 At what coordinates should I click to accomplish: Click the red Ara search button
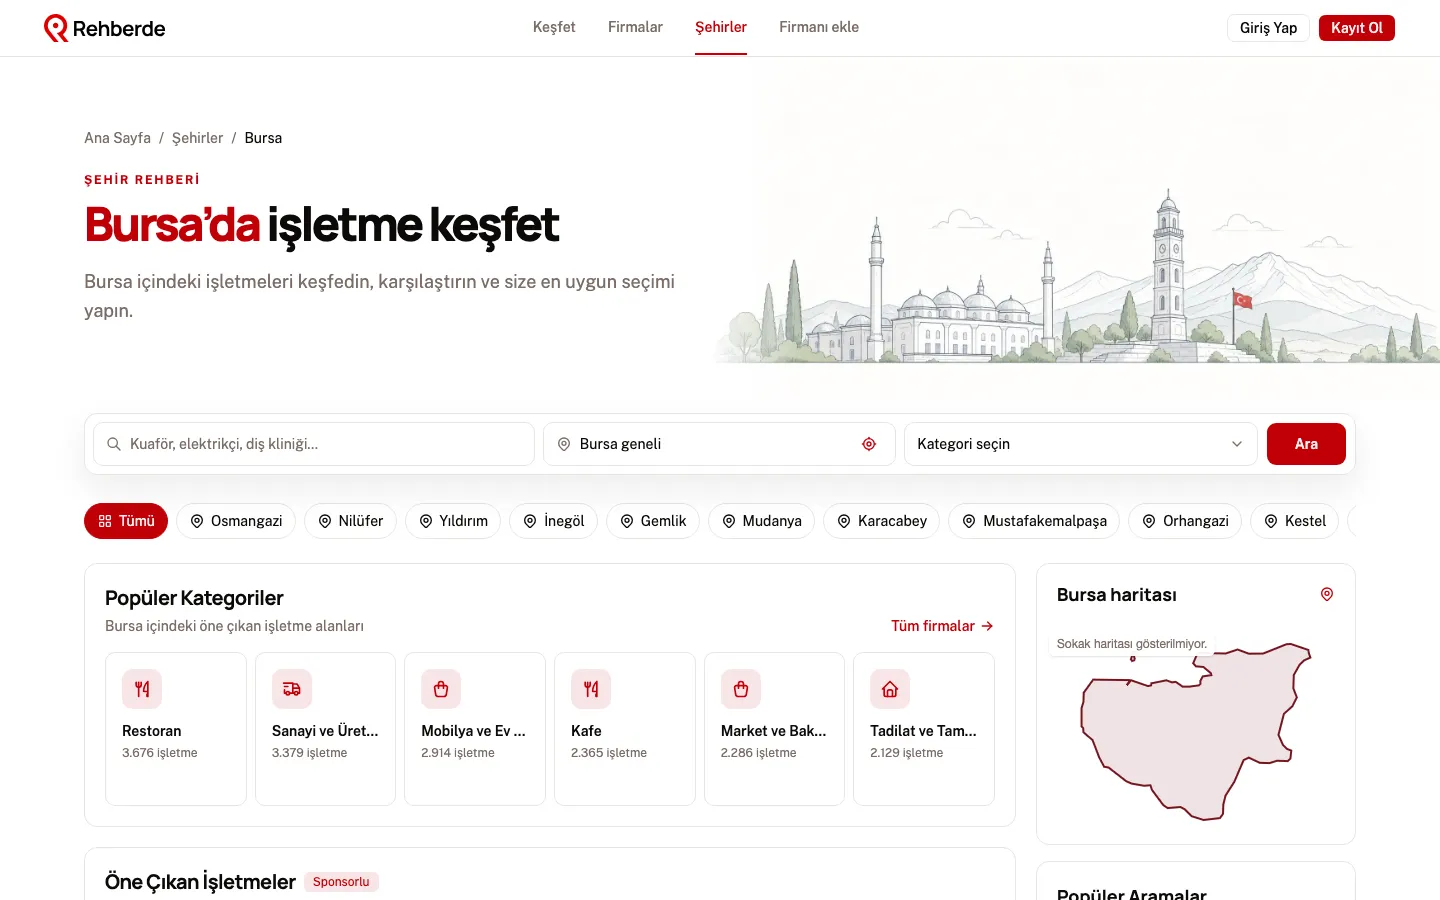(x=1306, y=444)
